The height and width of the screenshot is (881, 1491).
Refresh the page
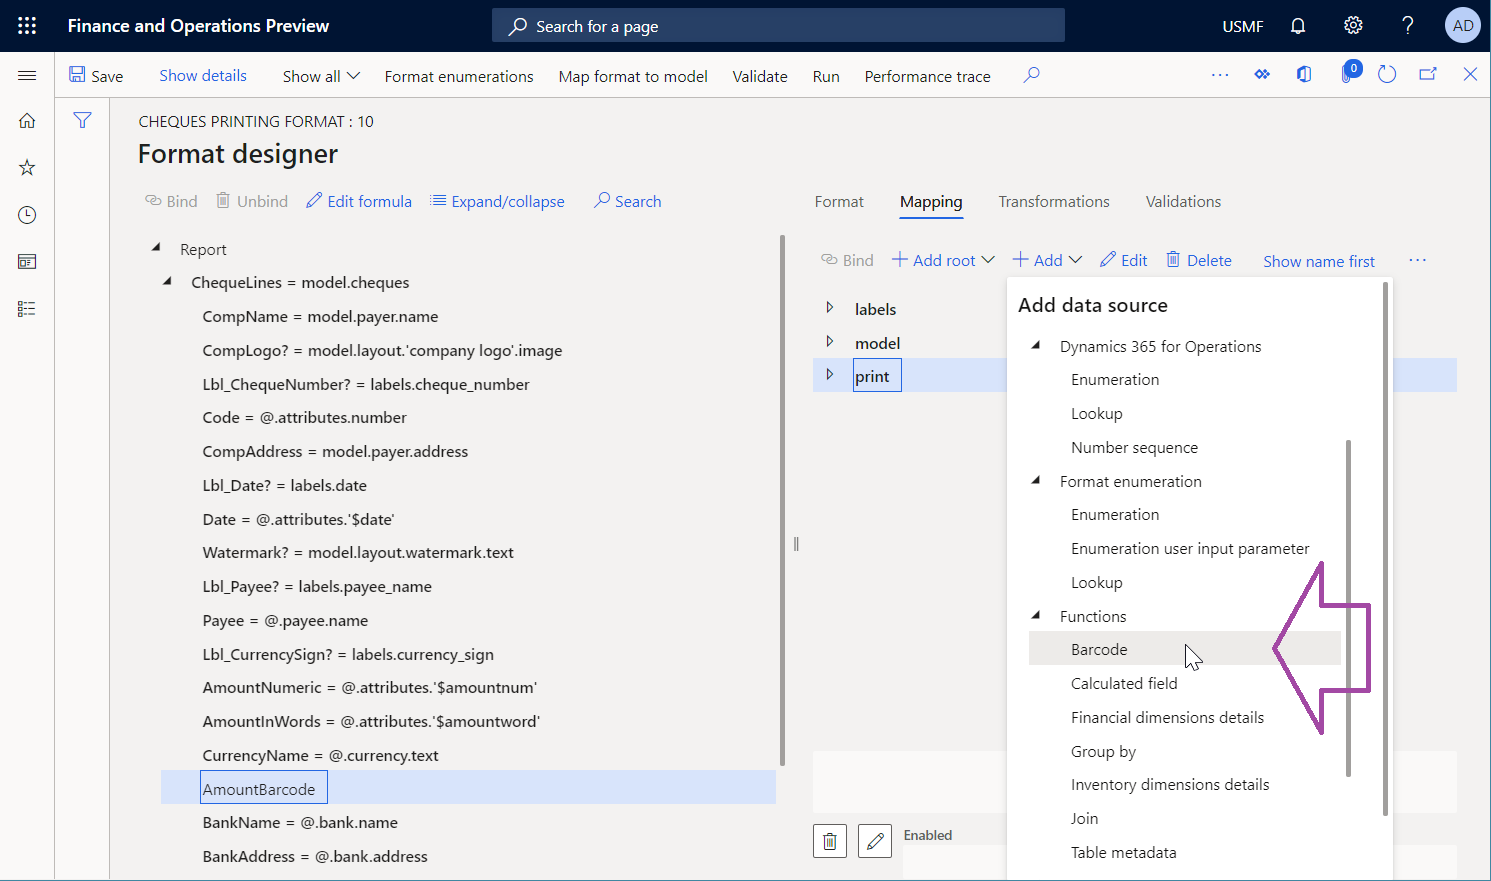(x=1387, y=75)
